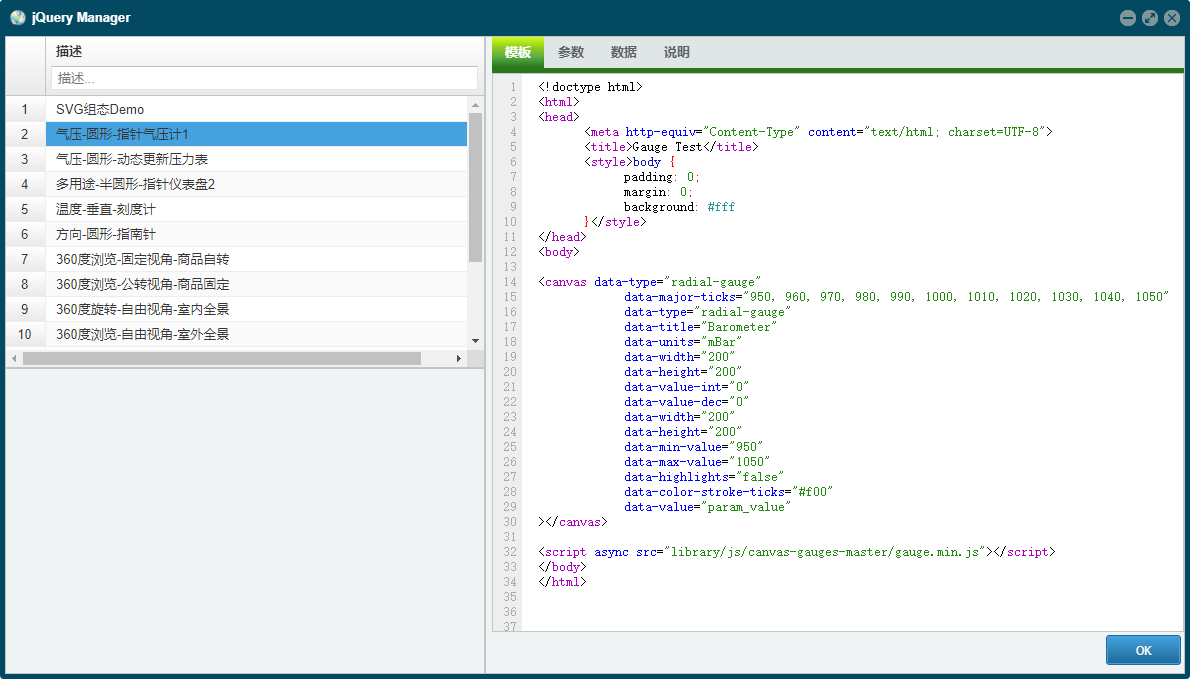Click the data-value-dec="0" line
Viewport: 1190px width, 679px height.
[x=687, y=402]
